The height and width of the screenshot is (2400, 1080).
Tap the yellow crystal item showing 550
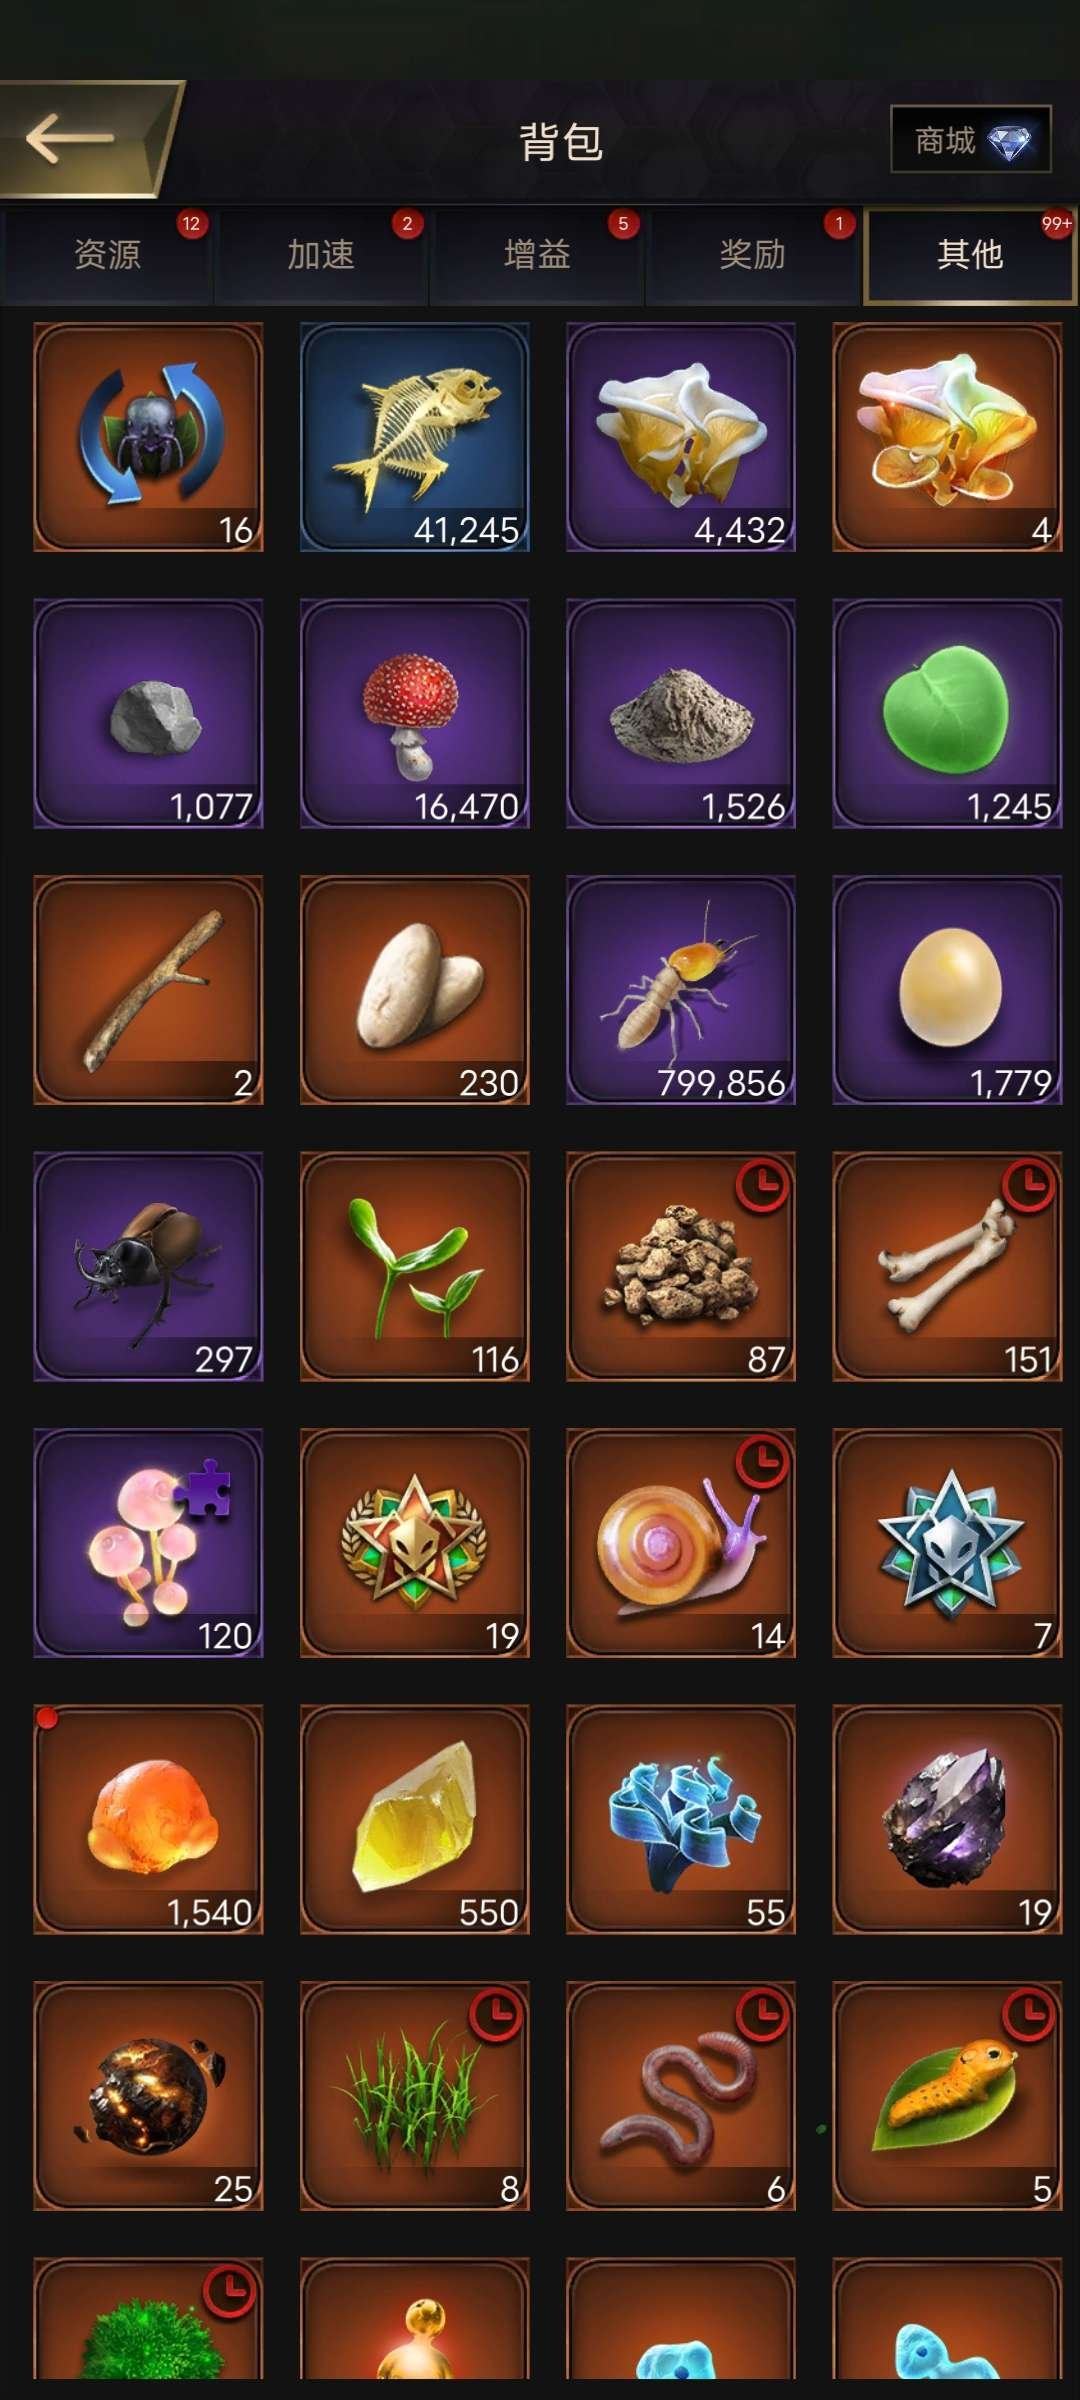click(x=415, y=1819)
